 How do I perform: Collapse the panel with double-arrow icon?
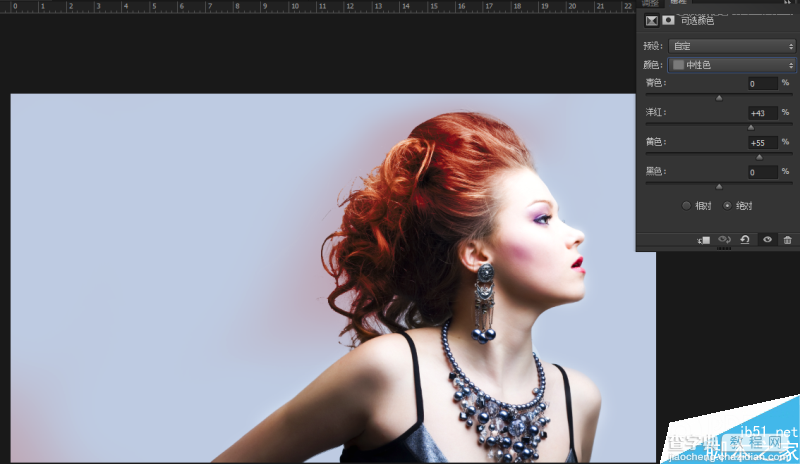(x=787, y=2)
